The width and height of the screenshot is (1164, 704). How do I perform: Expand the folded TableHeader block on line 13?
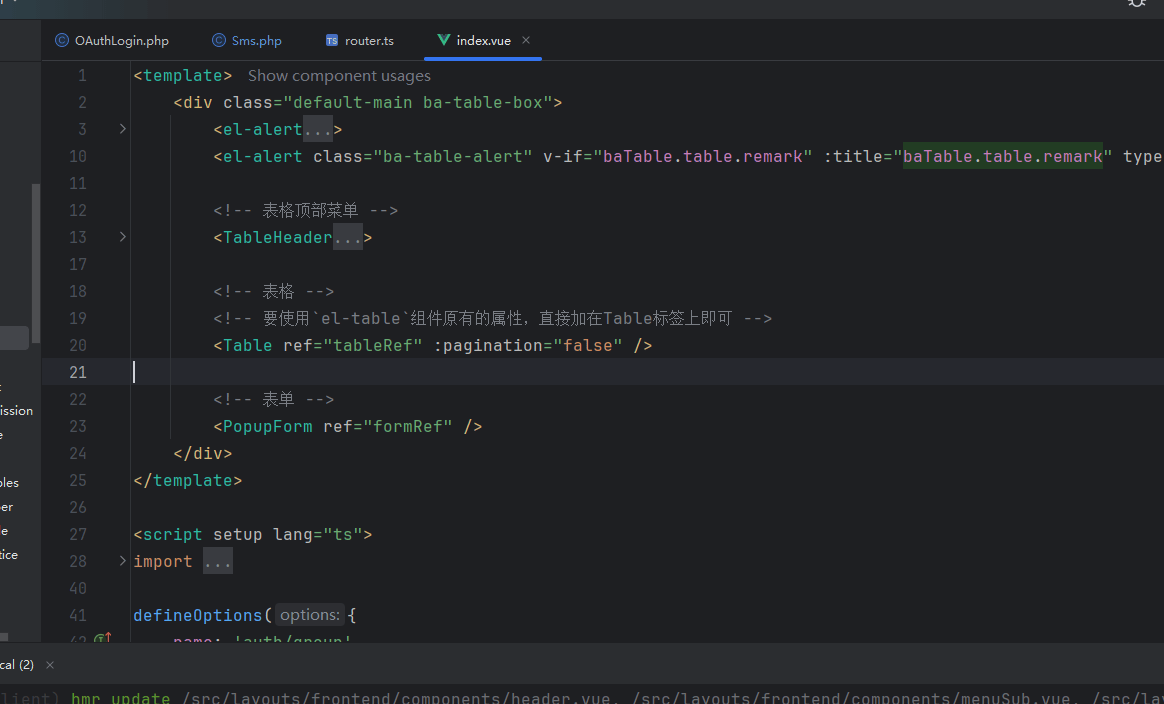coord(122,237)
